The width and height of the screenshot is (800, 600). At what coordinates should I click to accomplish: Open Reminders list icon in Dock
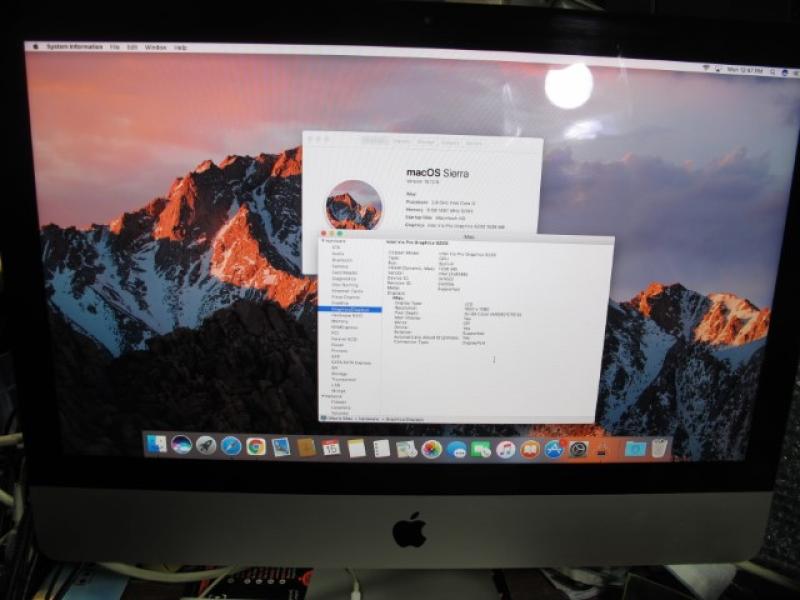381,449
